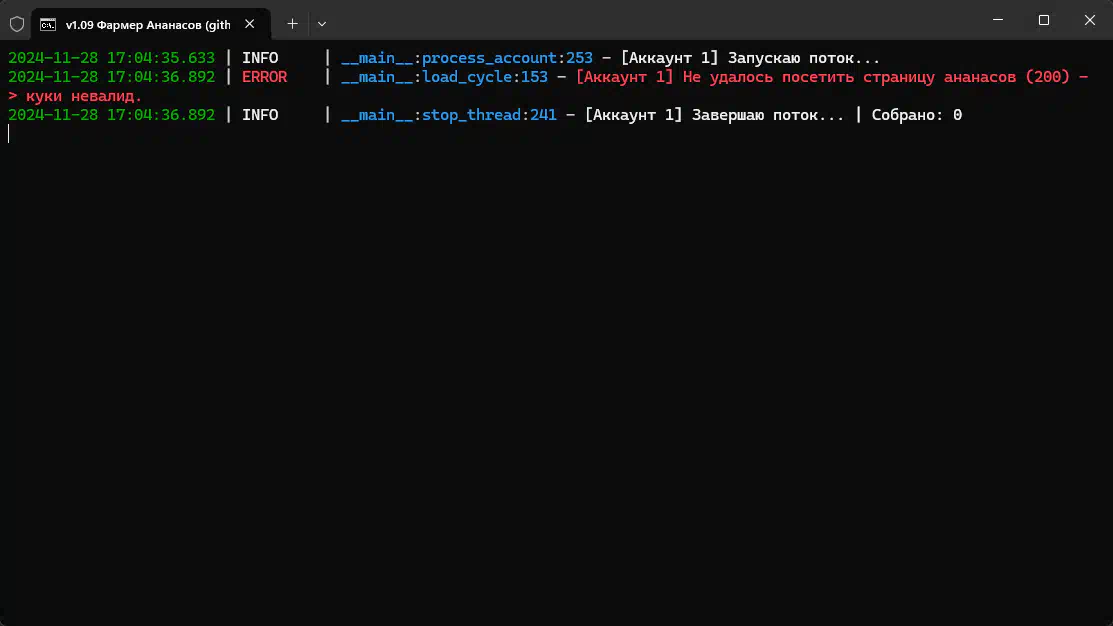The image size is (1113, 626).
Task: Click 'Не удалось посетить страницу ананасов' error text
Action: (x=851, y=77)
